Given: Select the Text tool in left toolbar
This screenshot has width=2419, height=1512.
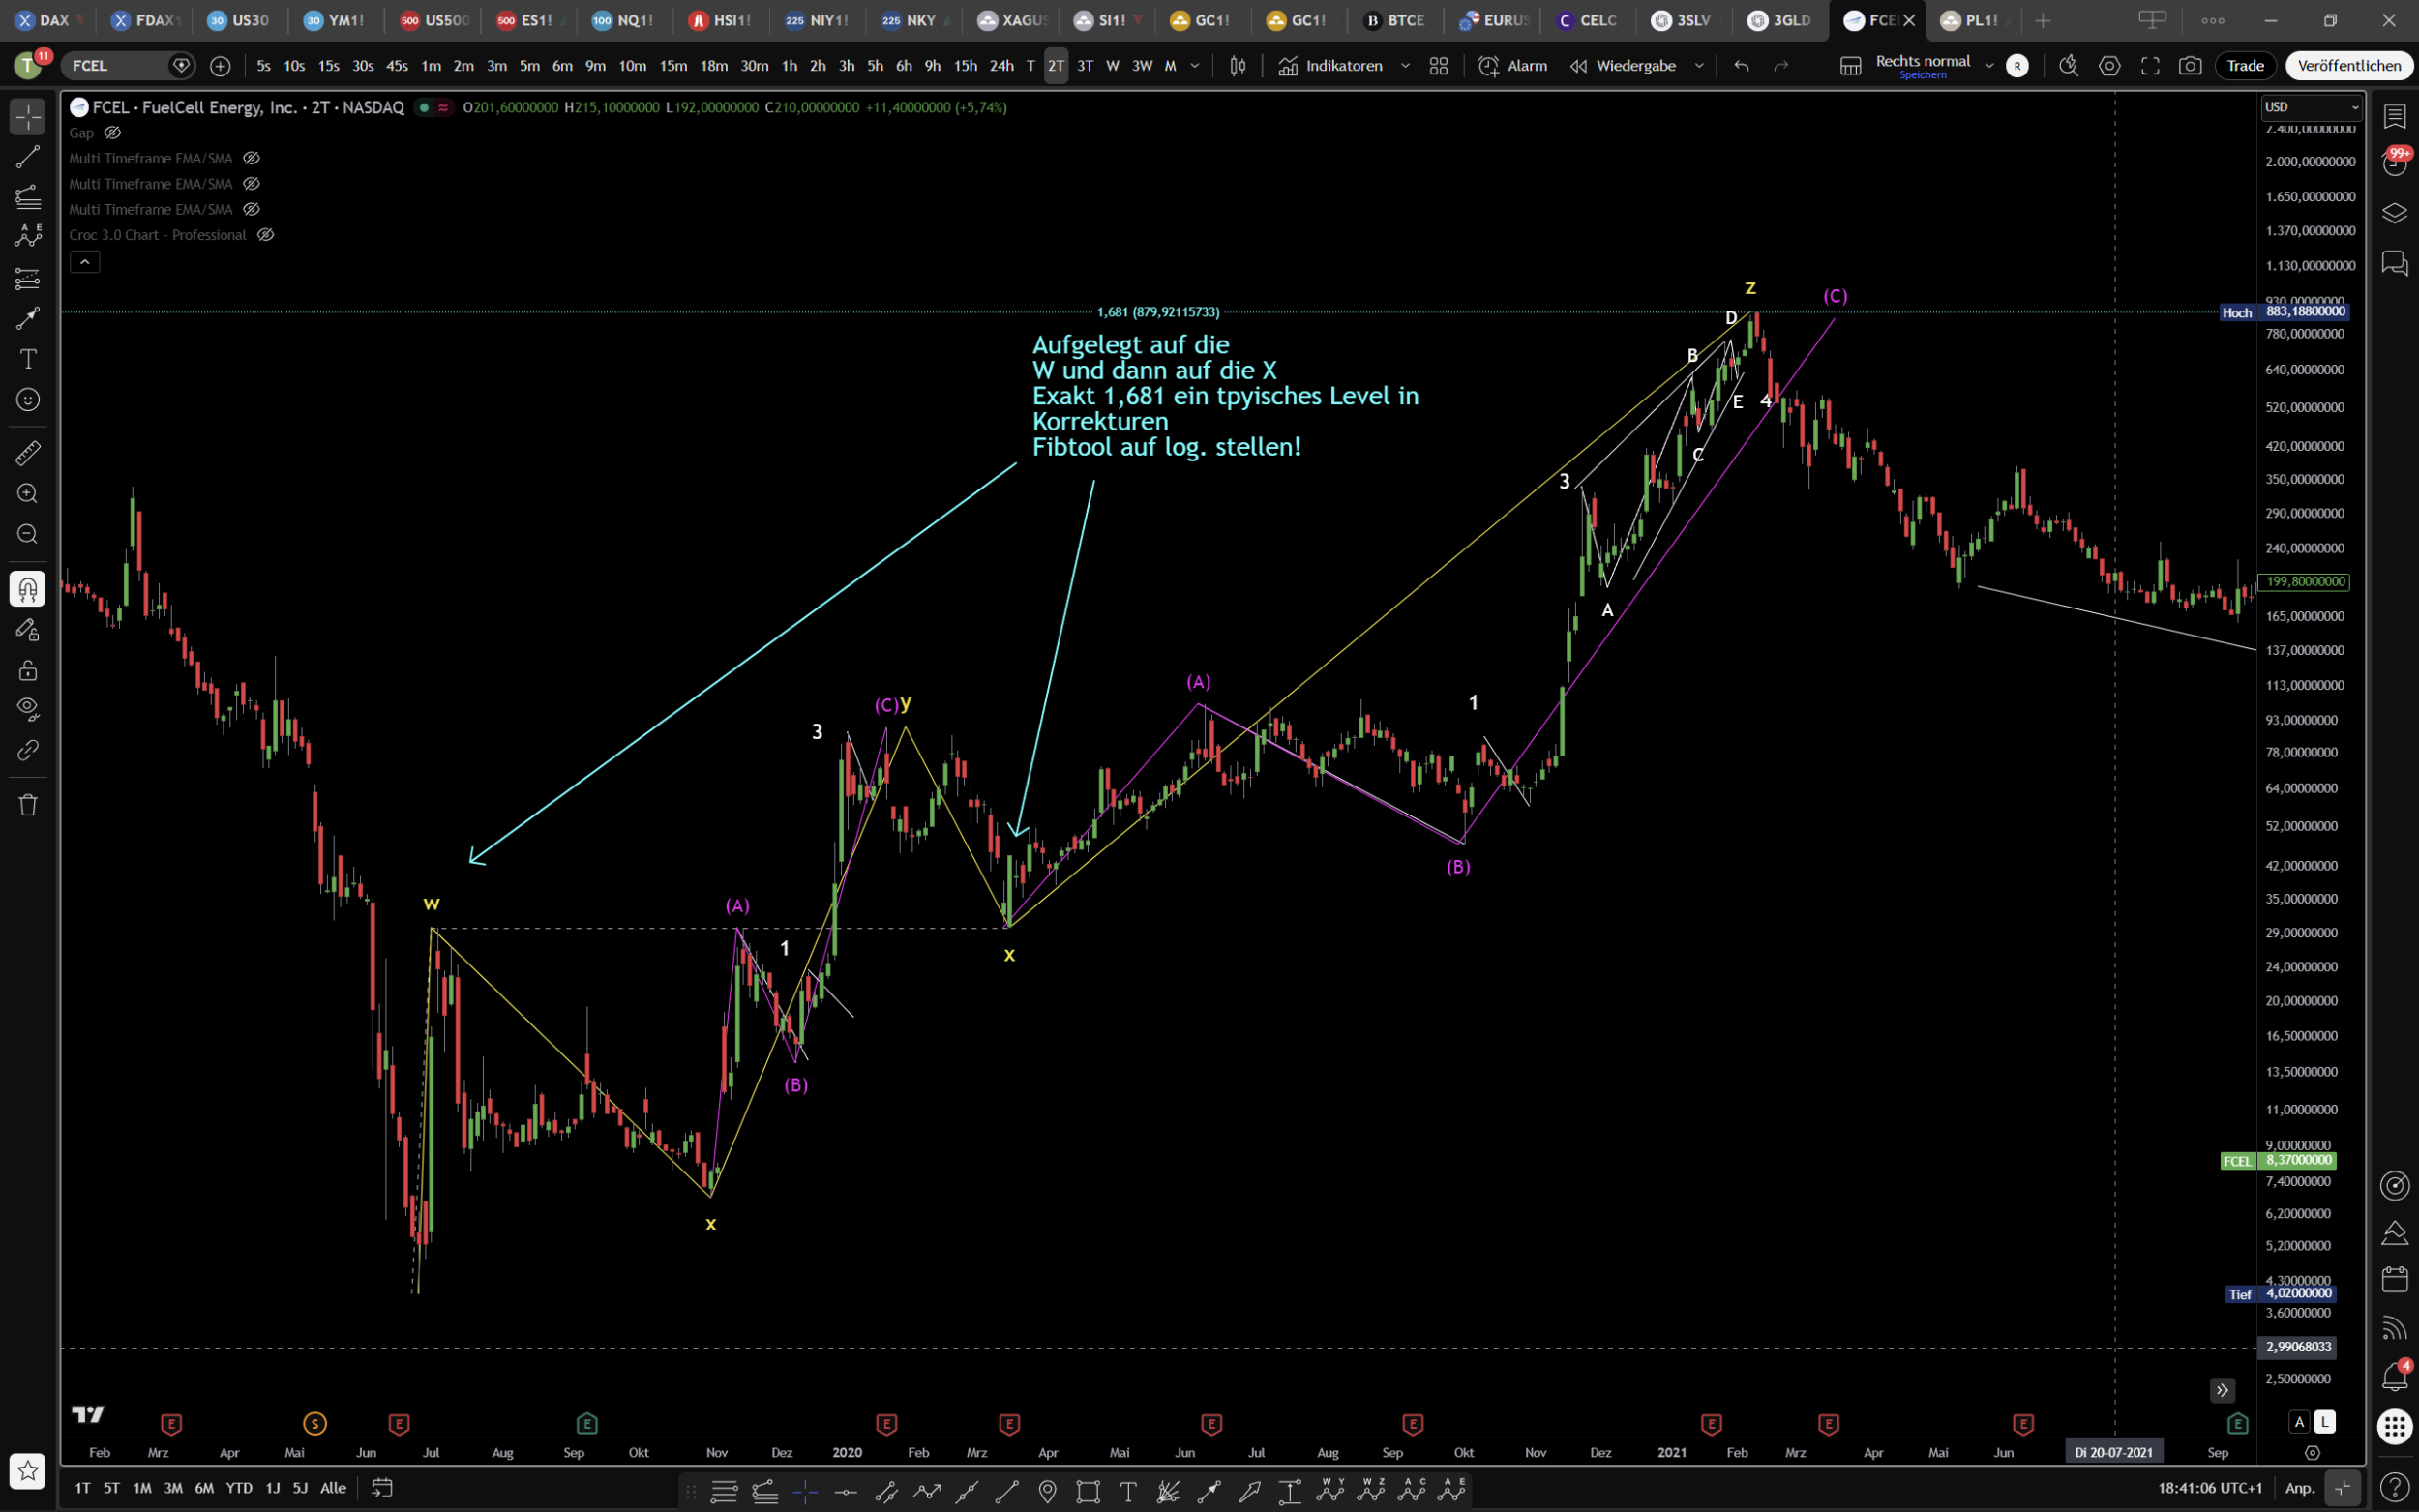Looking at the screenshot, I should pyautogui.click(x=28, y=359).
